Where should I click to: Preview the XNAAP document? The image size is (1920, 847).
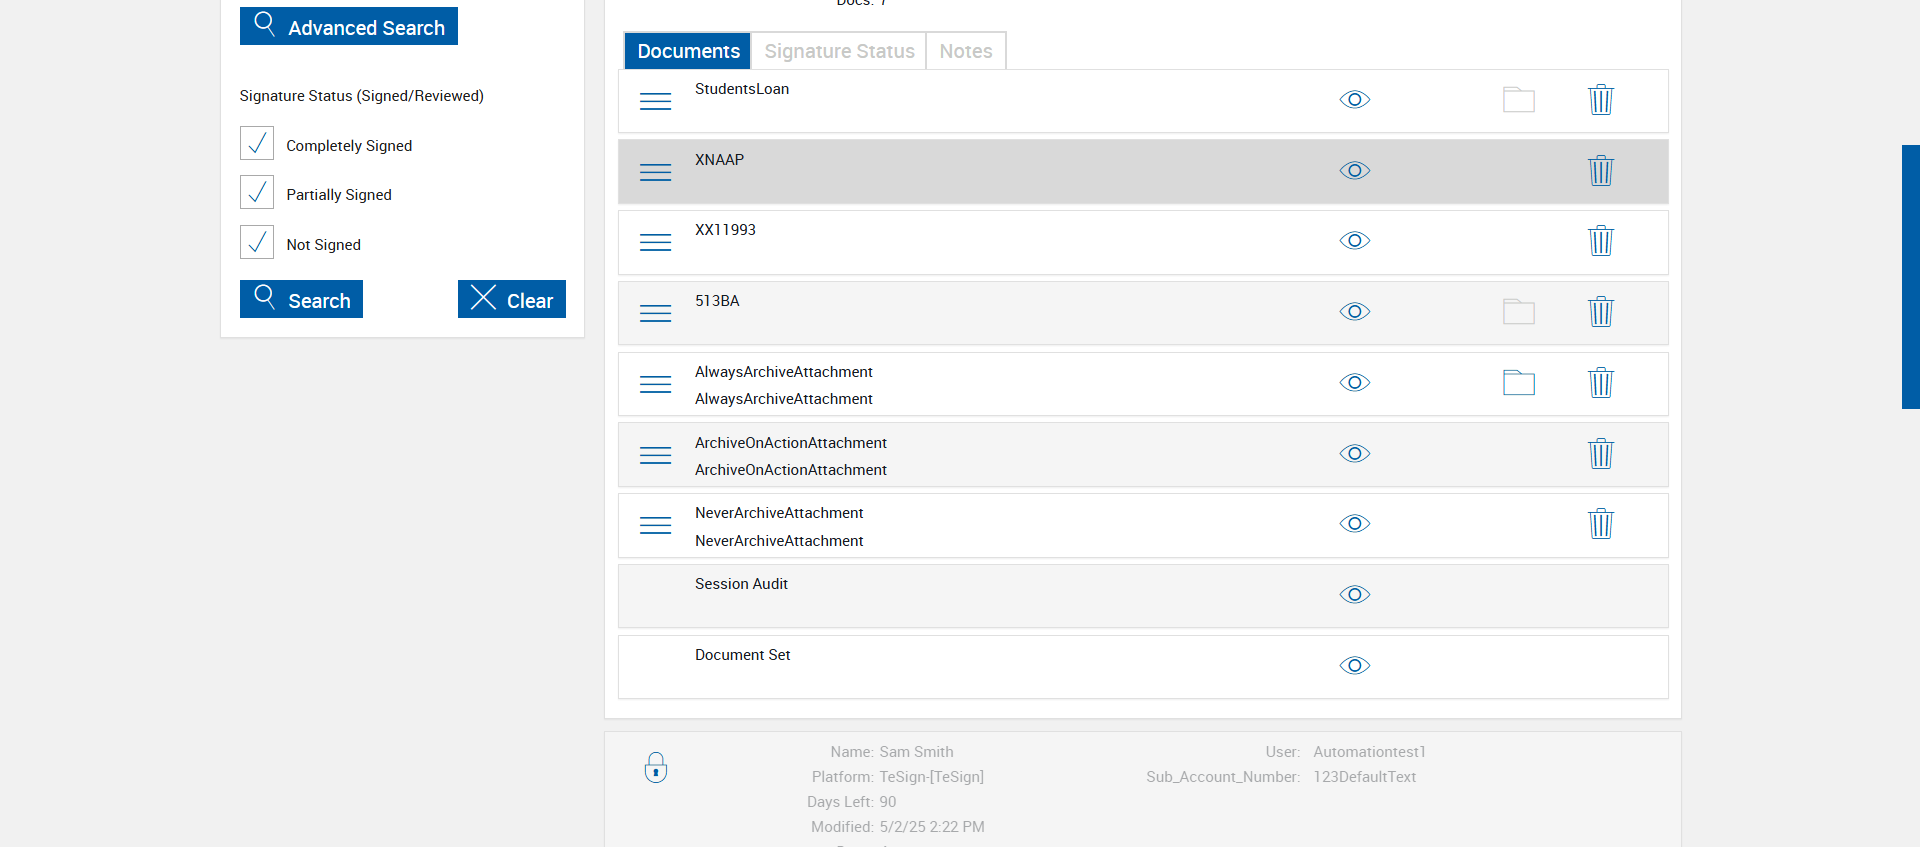[1355, 171]
